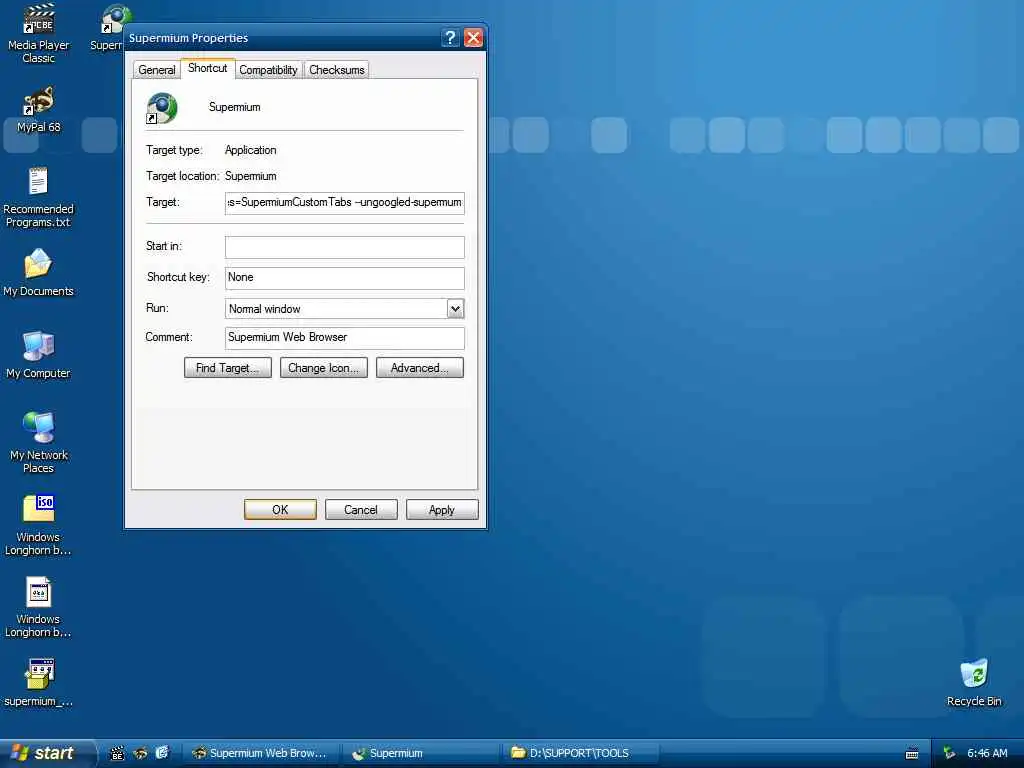Confirm with the OK button
This screenshot has height=768, width=1024.
pos(280,509)
